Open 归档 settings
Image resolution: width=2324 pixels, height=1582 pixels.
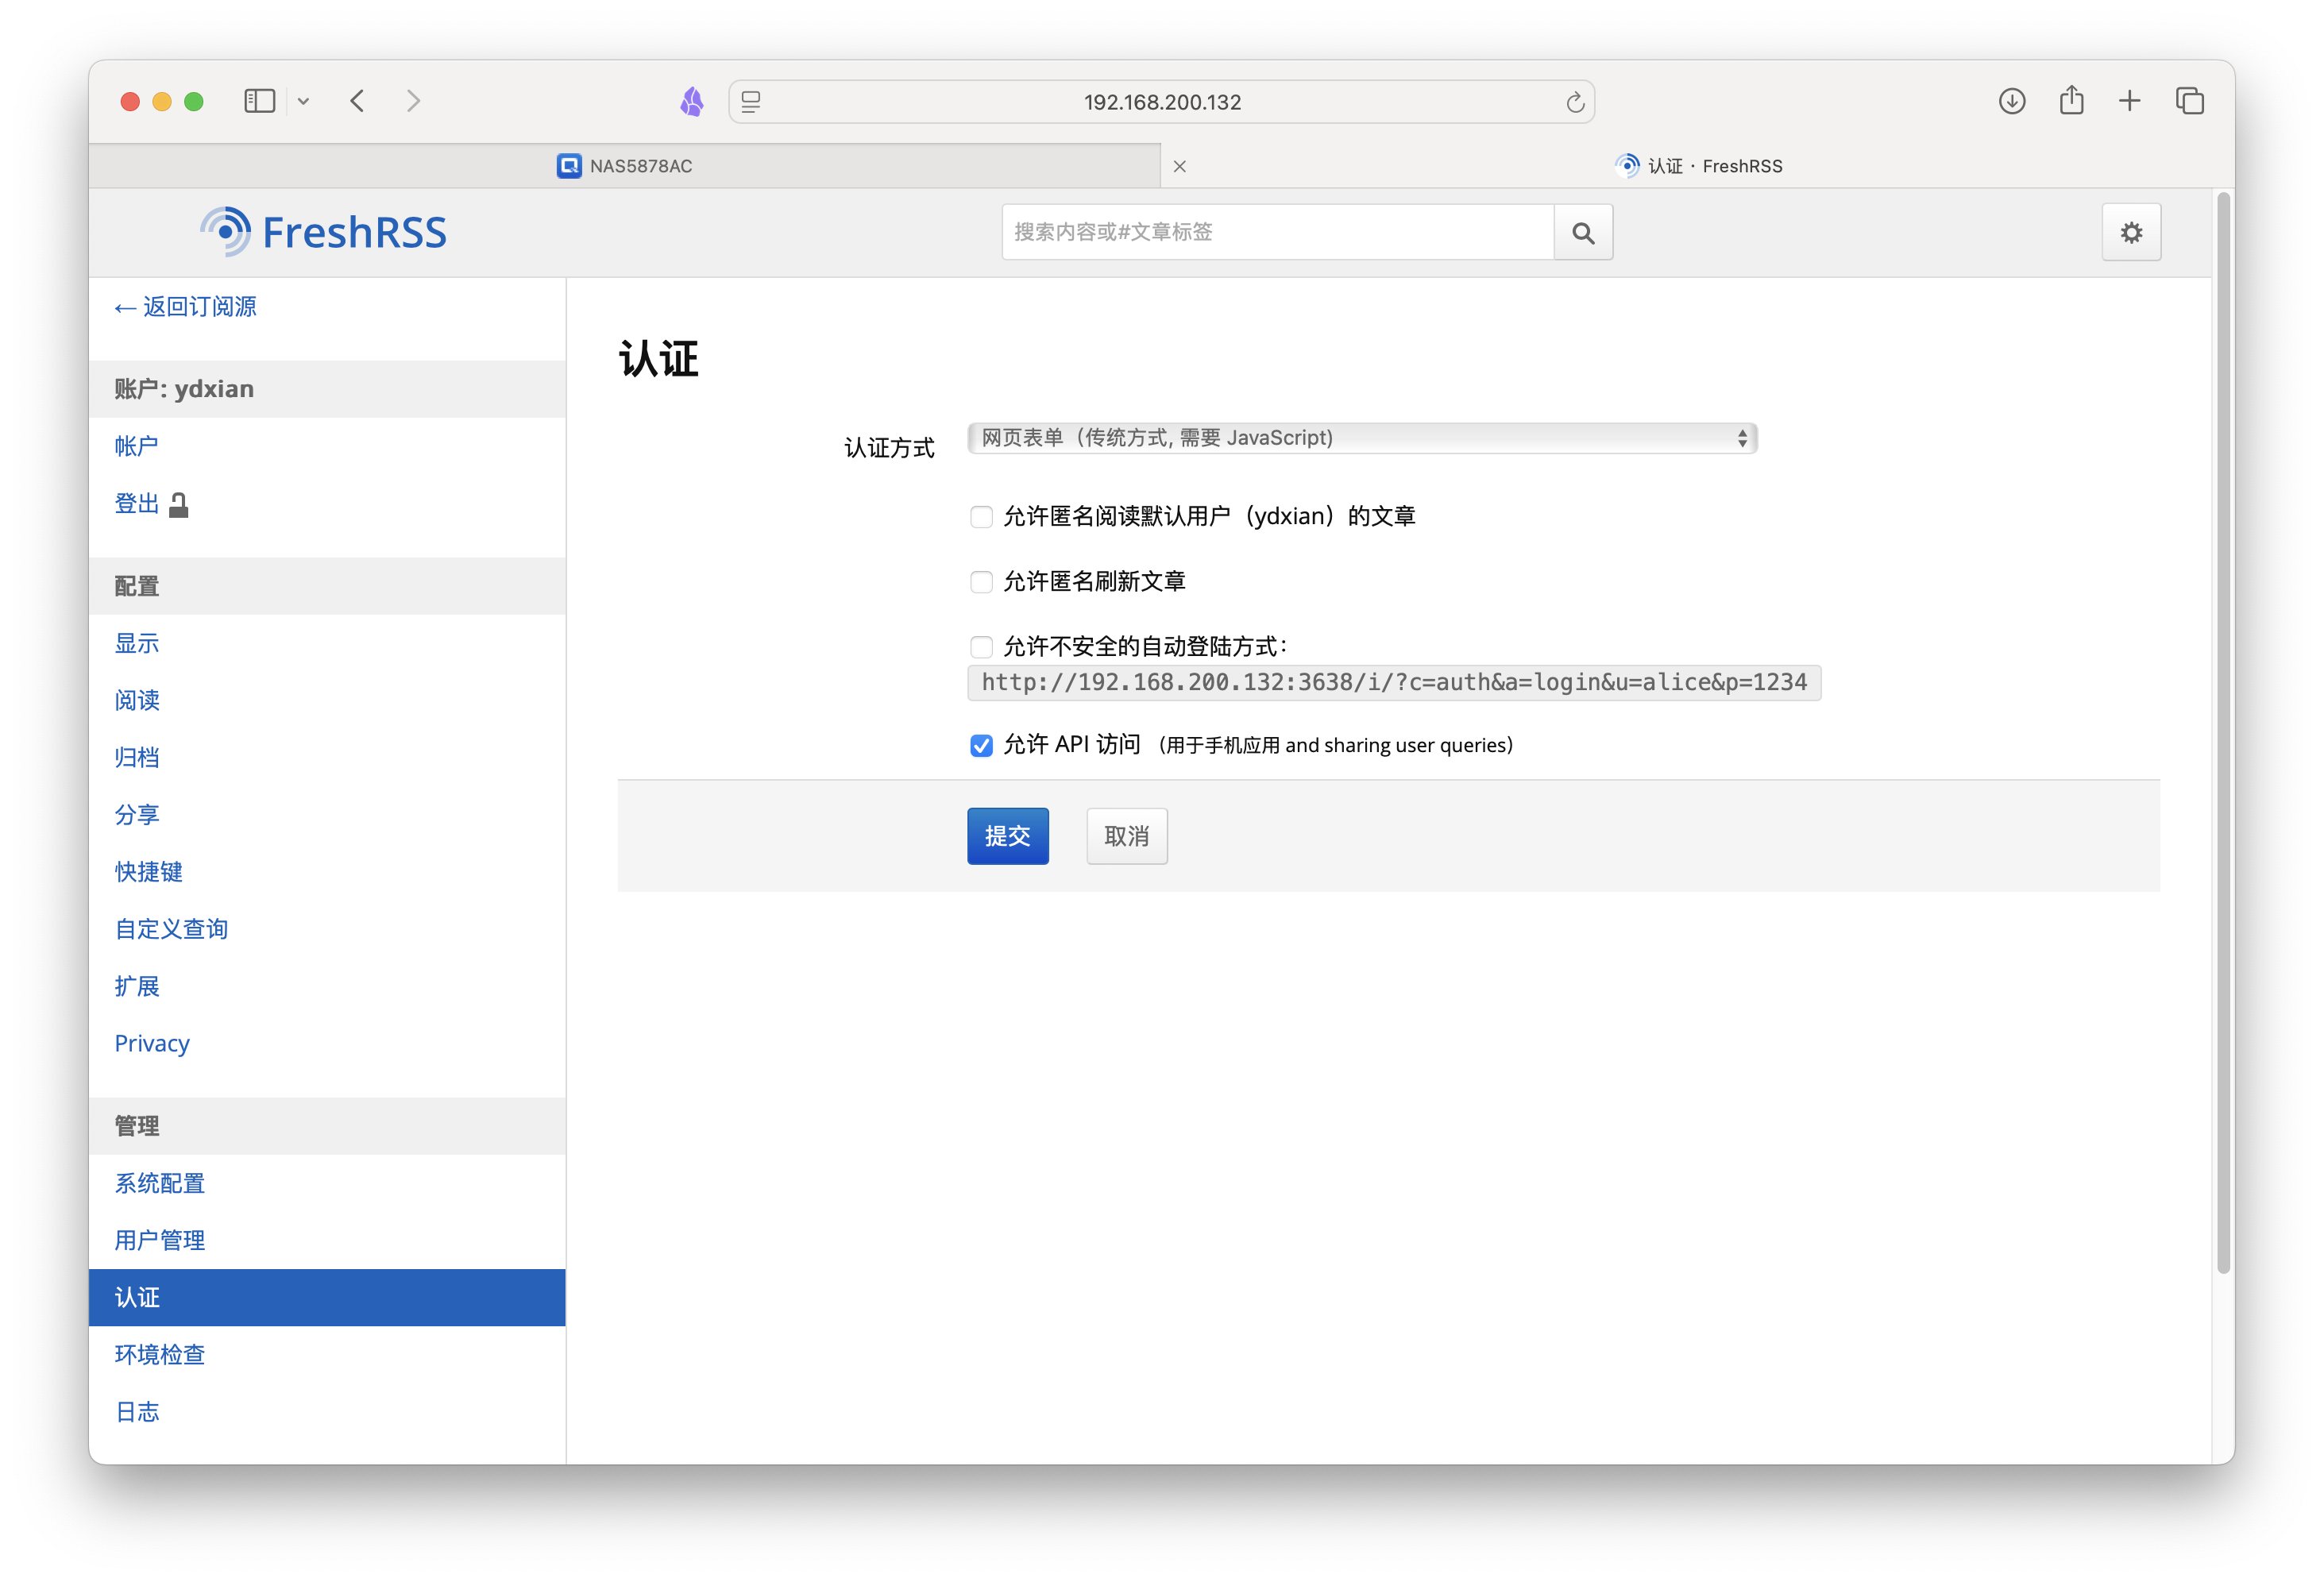(x=137, y=757)
